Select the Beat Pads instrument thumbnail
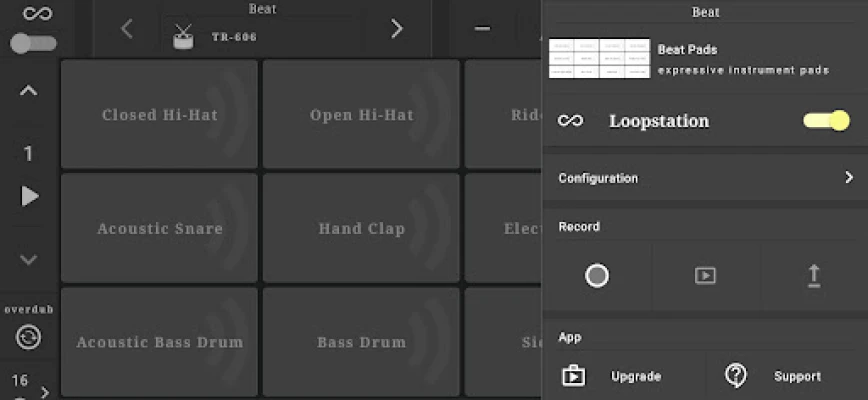The image size is (868, 400). click(599, 58)
